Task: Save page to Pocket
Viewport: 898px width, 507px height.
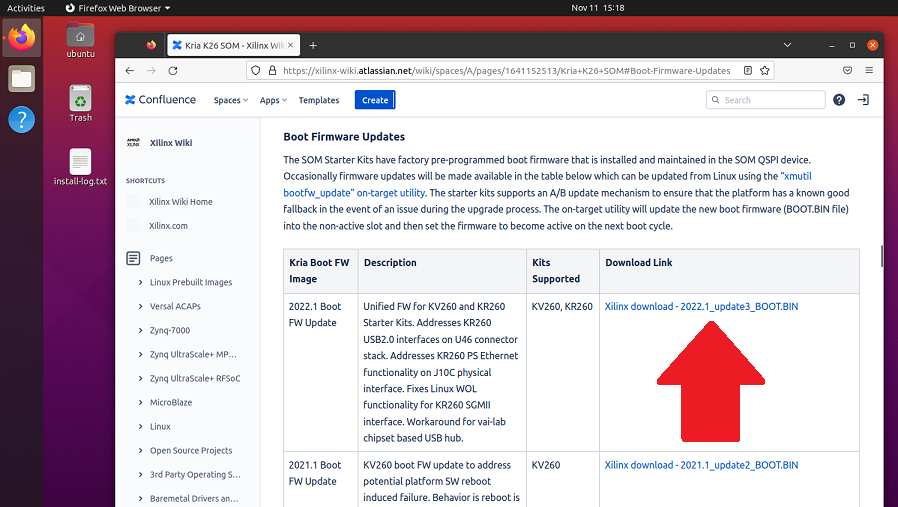Action: [848, 70]
